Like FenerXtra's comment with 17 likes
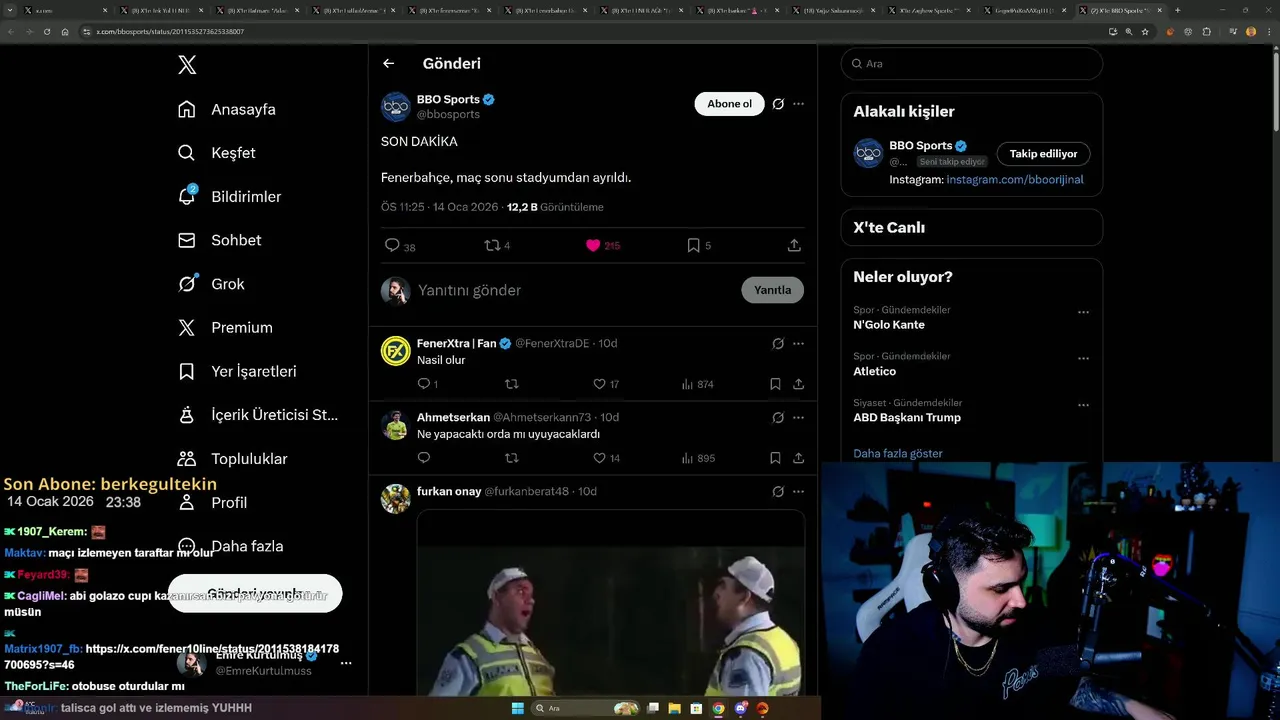The height and width of the screenshot is (720, 1280). (599, 384)
